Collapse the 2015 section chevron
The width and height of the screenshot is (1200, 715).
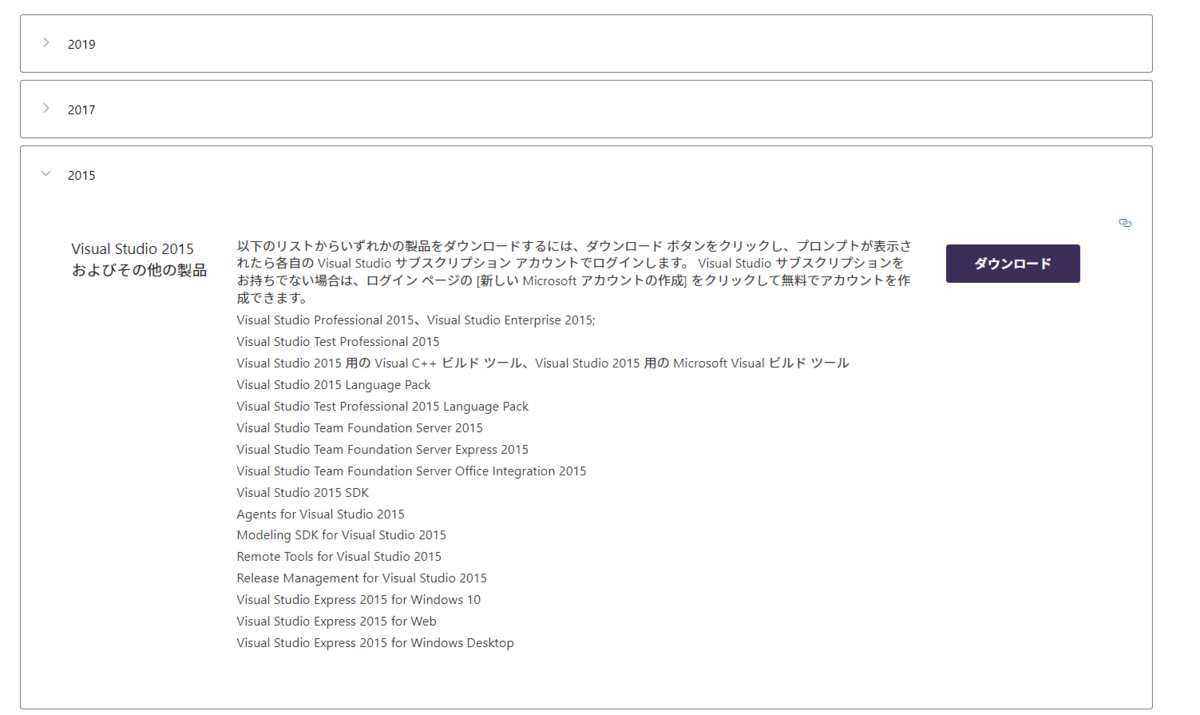point(46,174)
